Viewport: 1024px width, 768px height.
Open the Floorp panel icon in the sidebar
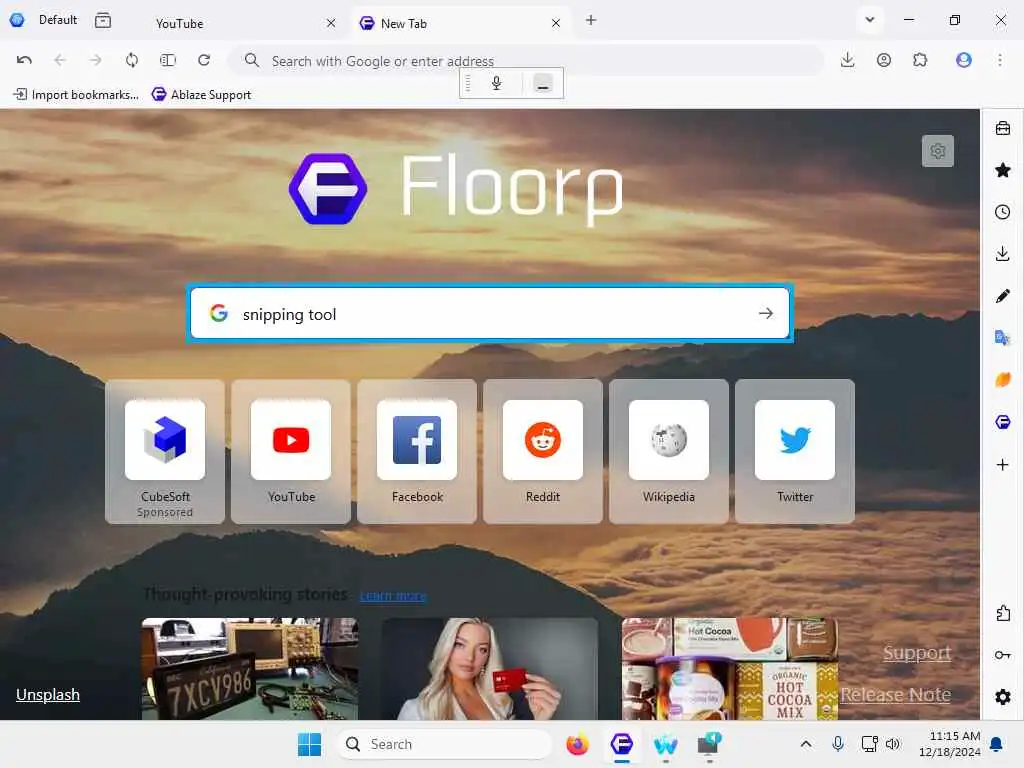(x=1002, y=422)
